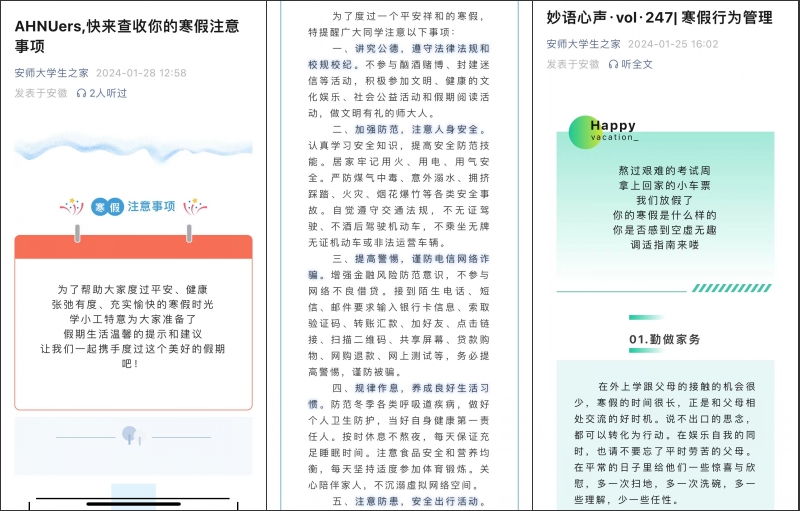Click the tree icon in the divider
Viewport: 800px width, 511px height.
pos(128,435)
